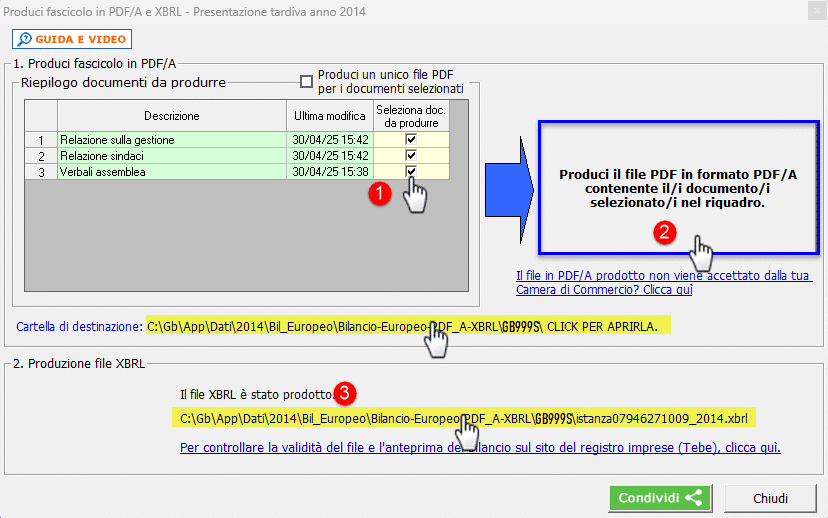828x518 pixels.
Task: Open the Guida e Video help button
Action: point(71,39)
